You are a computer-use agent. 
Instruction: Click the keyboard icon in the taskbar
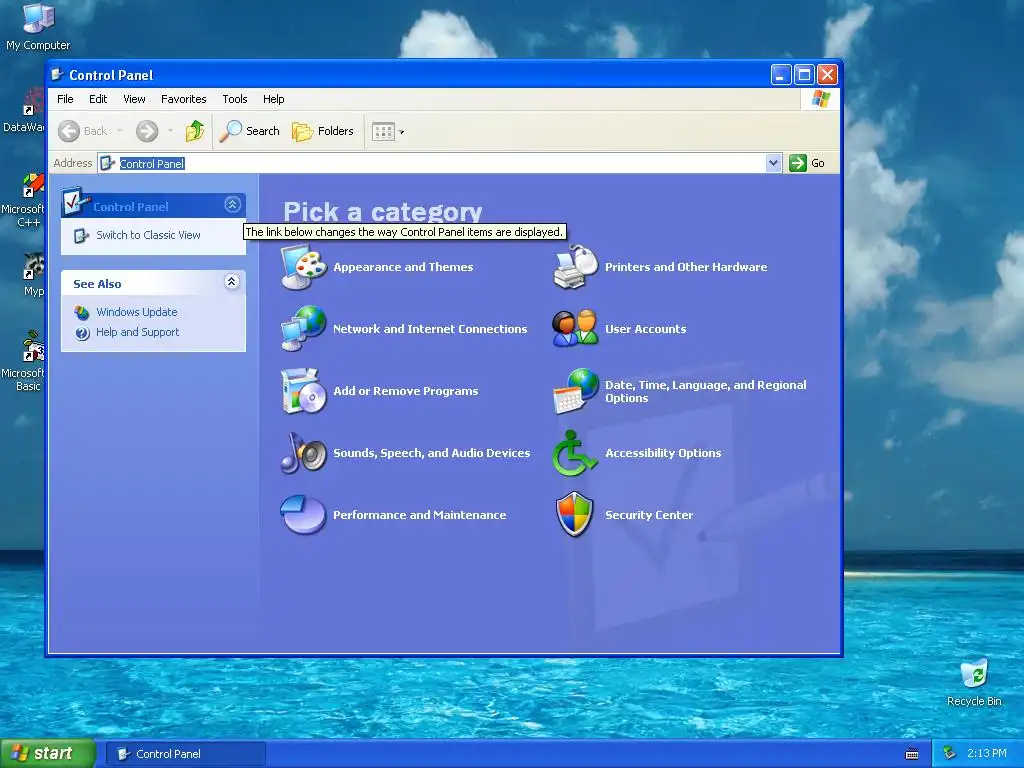tap(912, 754)
